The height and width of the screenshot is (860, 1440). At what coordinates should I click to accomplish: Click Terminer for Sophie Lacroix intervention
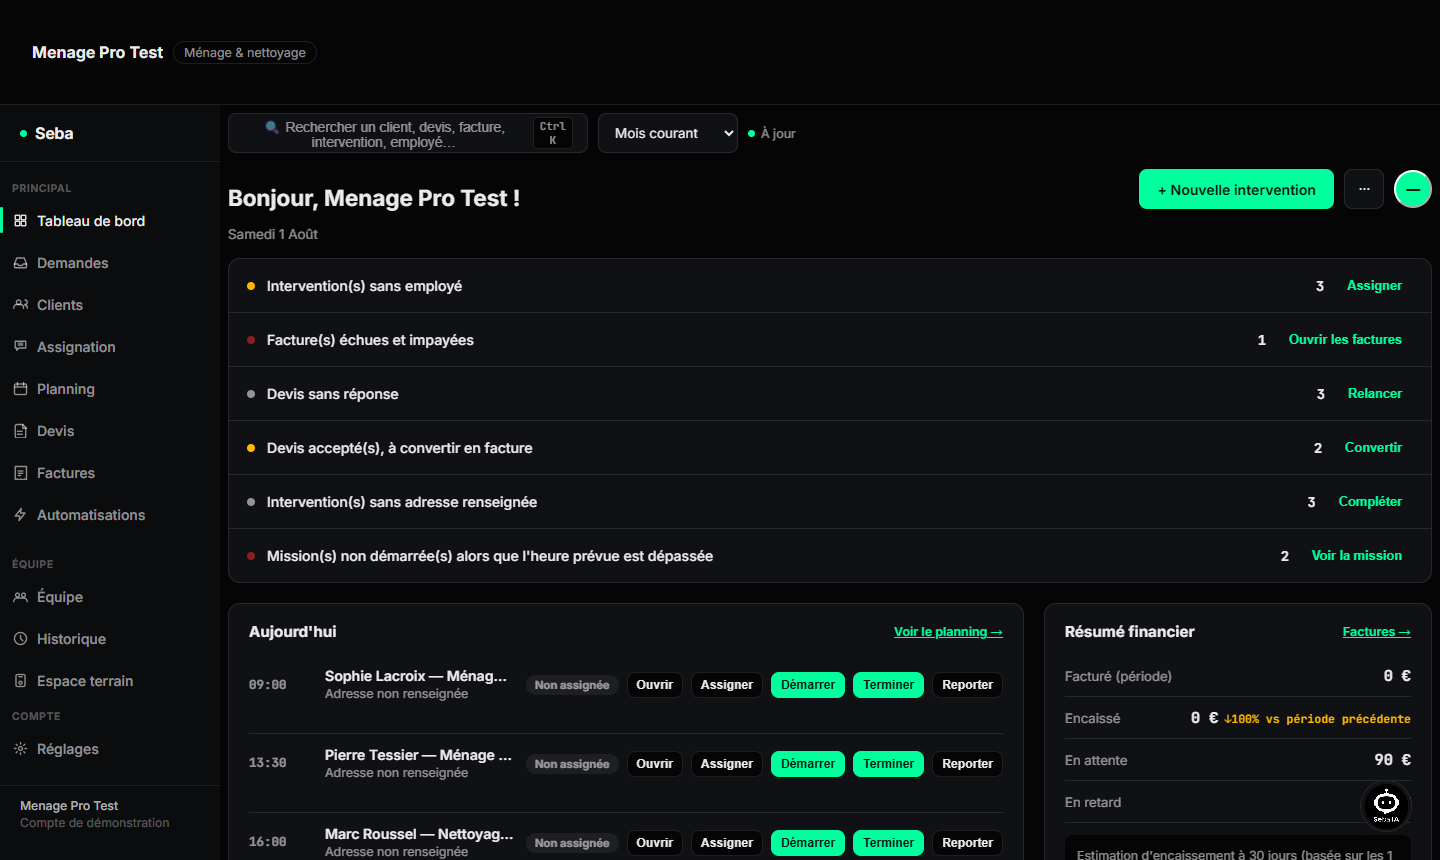click(x=889, y=685)
